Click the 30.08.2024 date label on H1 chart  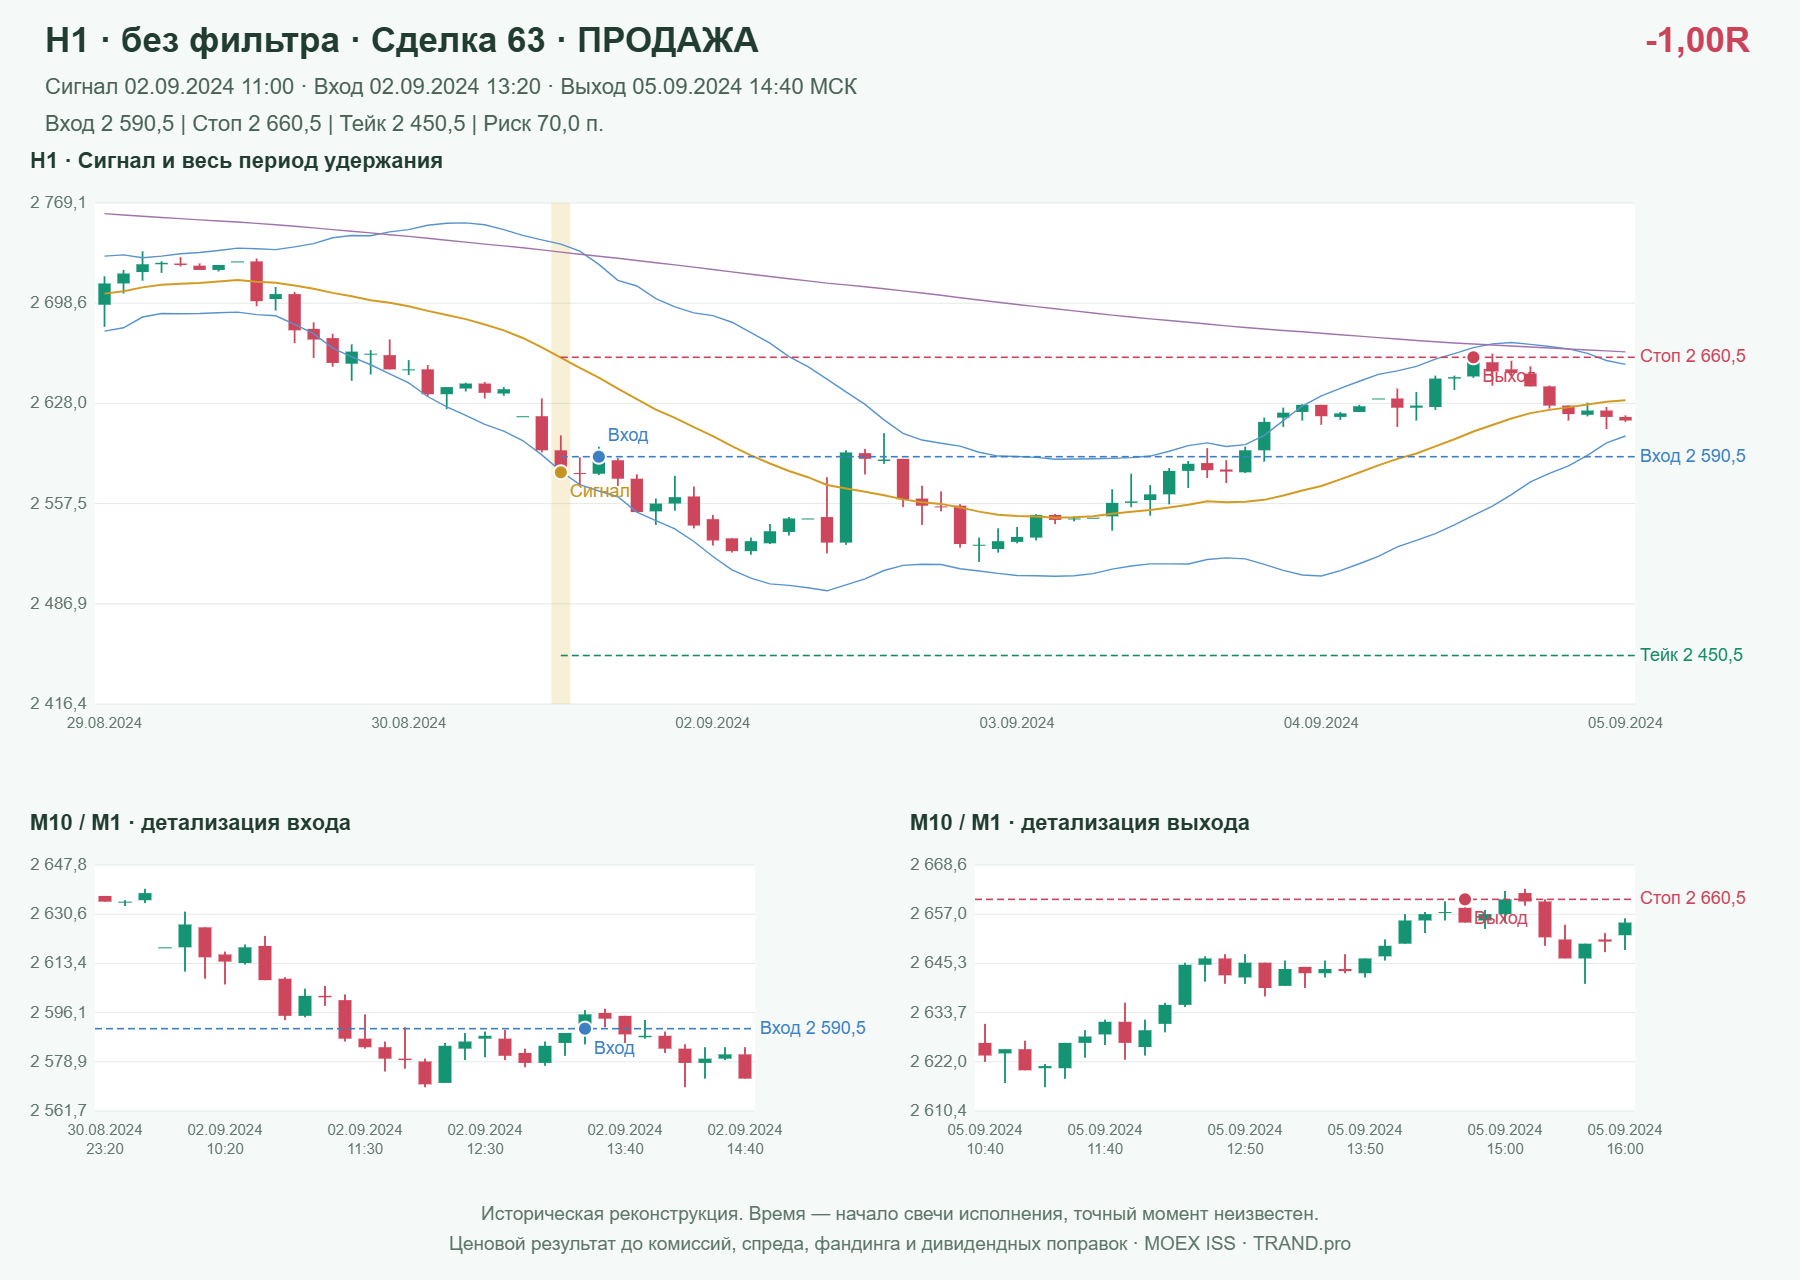click(x=408, y=723)
